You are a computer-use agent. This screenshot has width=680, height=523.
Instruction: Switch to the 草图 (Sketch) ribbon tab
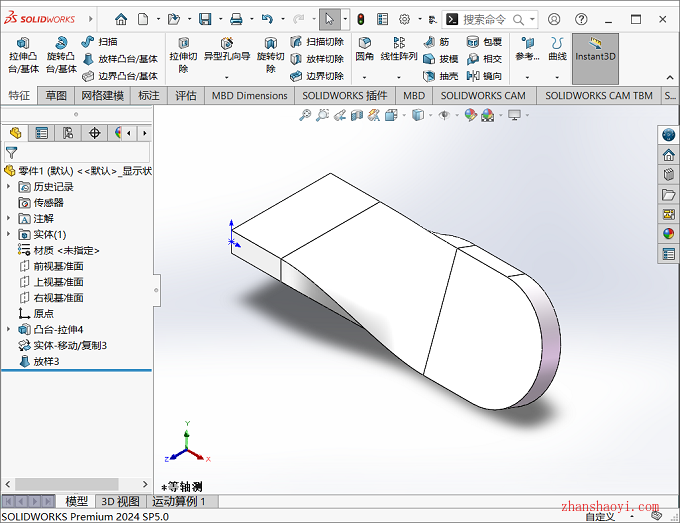tap(56, 95)
